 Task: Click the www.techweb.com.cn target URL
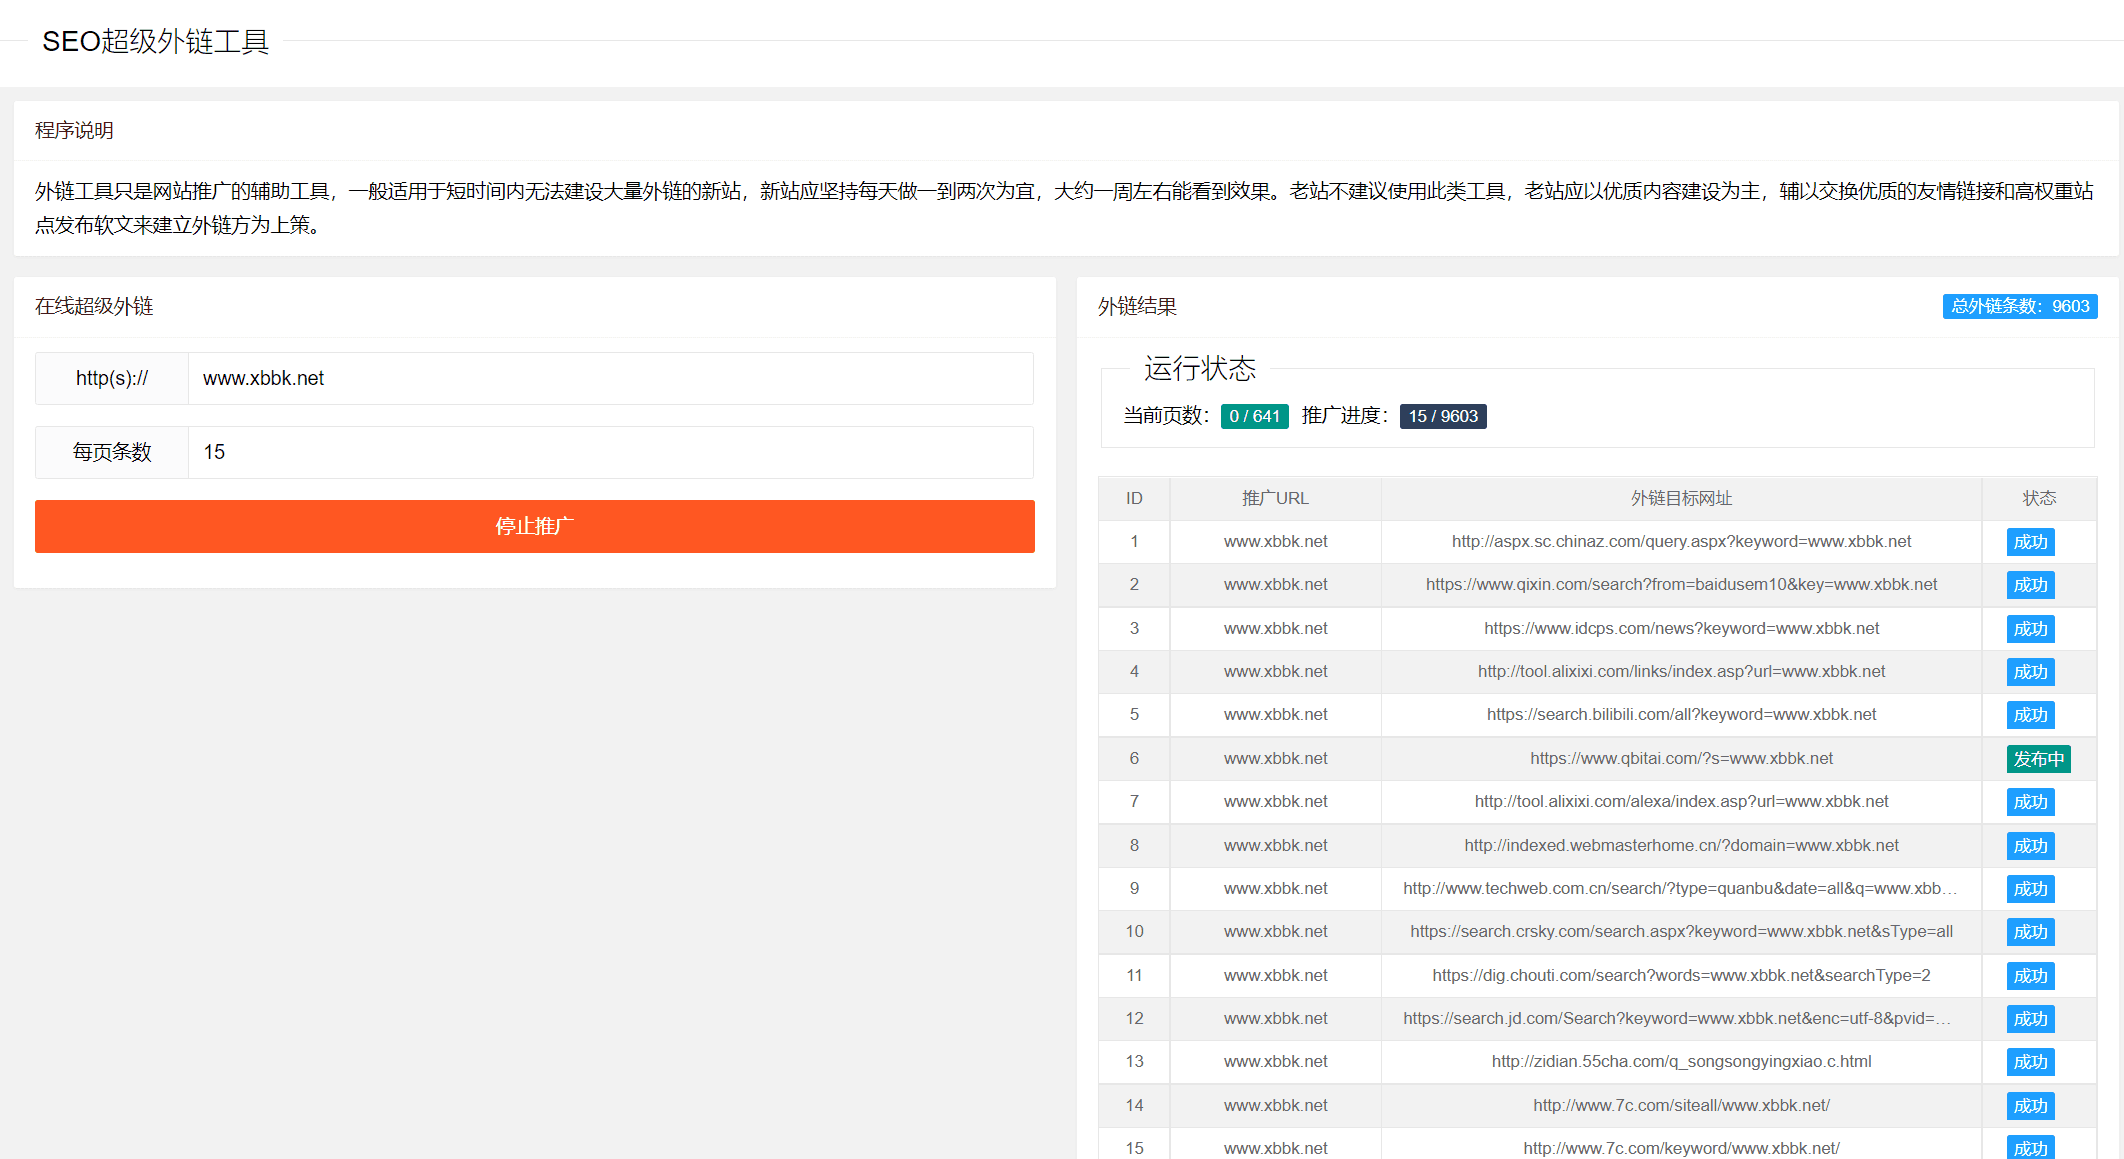click(1681, 888)
